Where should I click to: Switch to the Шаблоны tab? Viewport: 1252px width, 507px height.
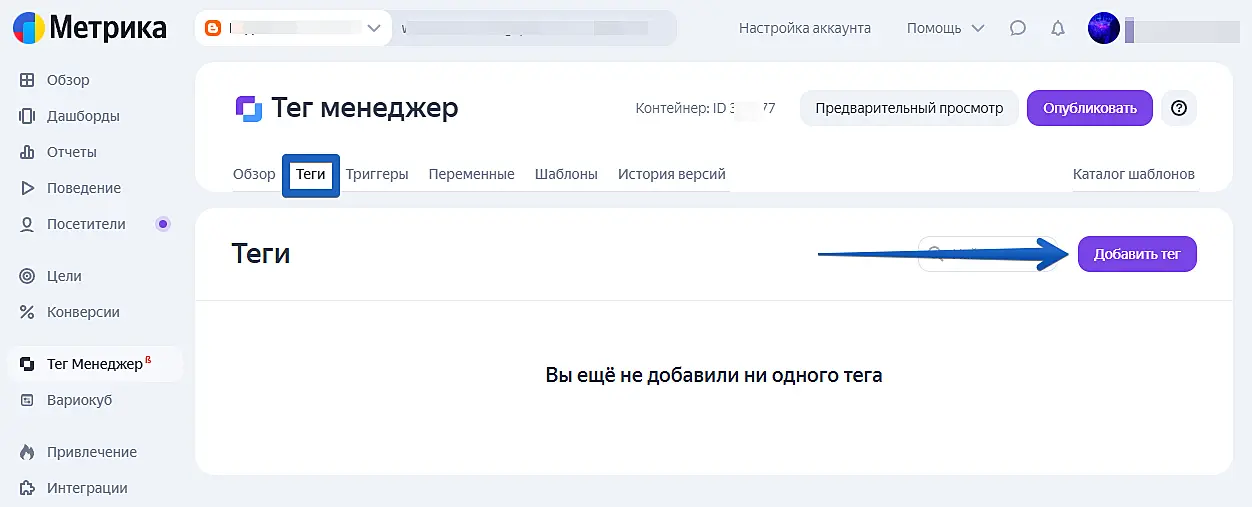[566, 174]
